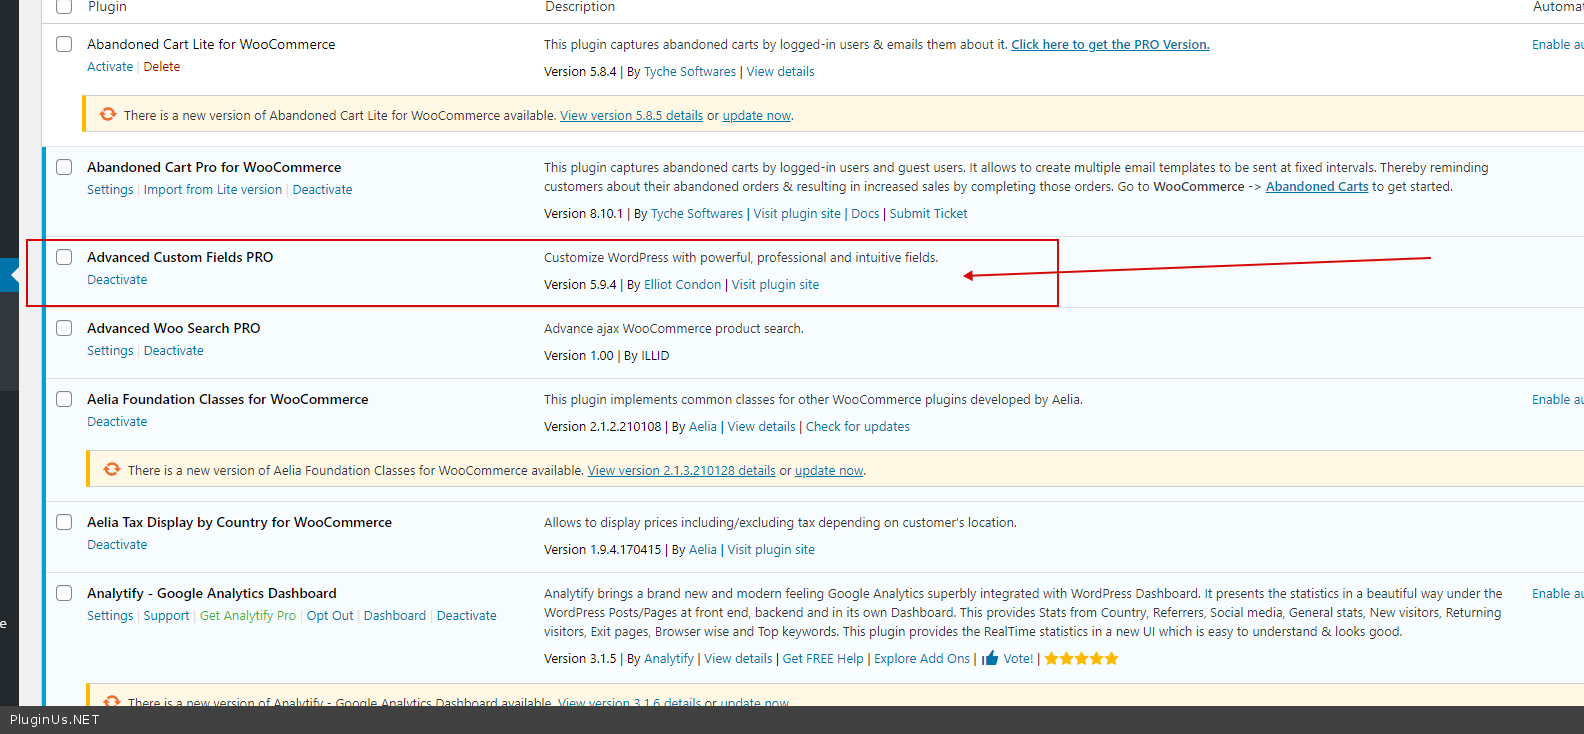Viewport: 1584px width, 734px height.
Task: Click the update icon in Abandoned Cart Lite notice
Action: tap(107, 115)
